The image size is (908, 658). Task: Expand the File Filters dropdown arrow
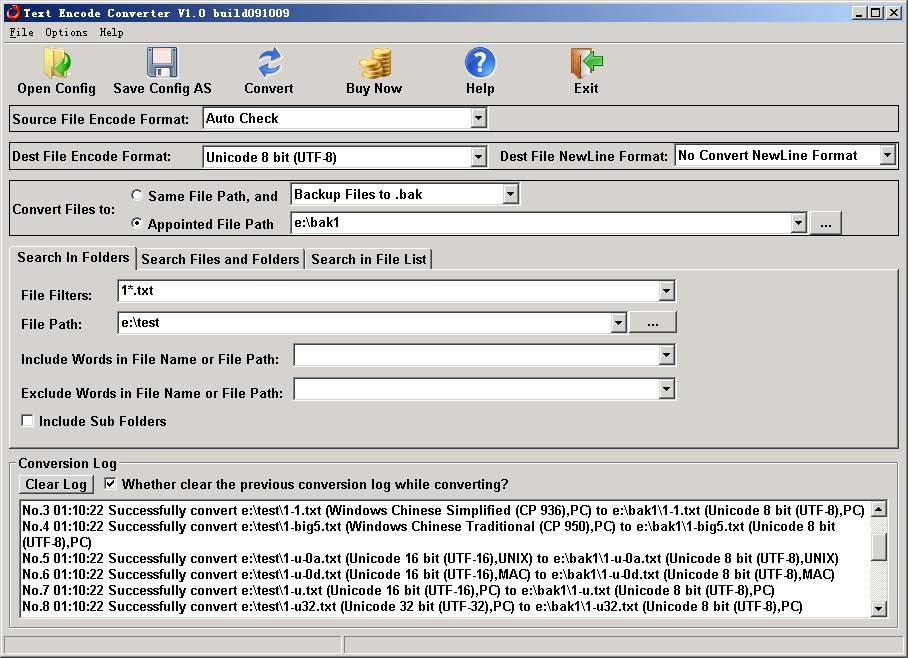tap(667, 291)
